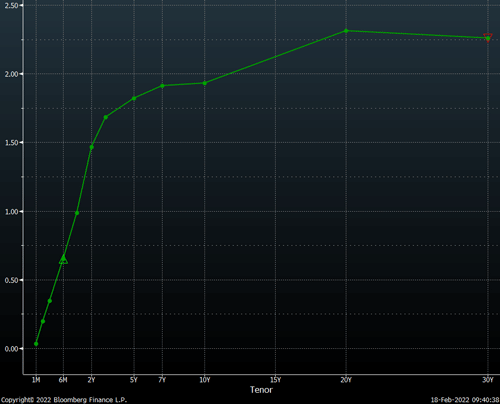Select the 7Y yield data point

162,86
